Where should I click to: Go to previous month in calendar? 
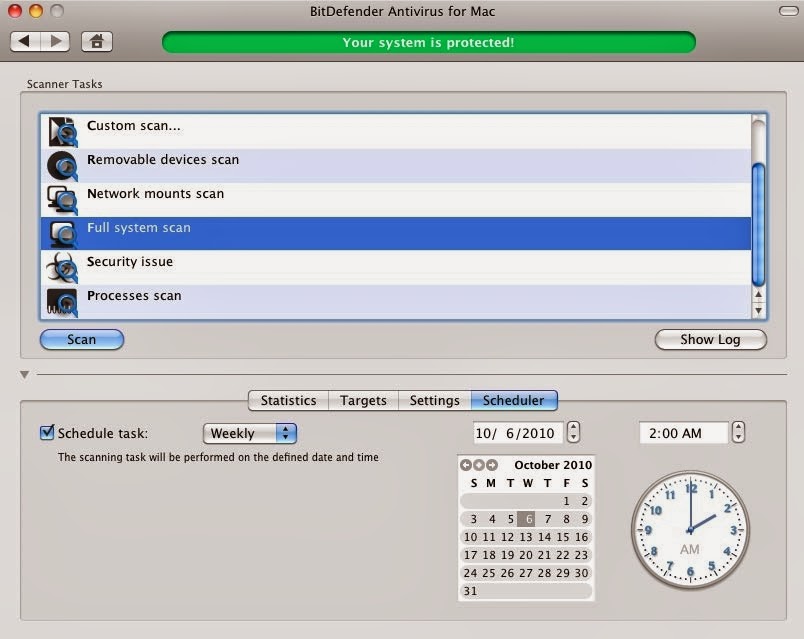[466, 465]
